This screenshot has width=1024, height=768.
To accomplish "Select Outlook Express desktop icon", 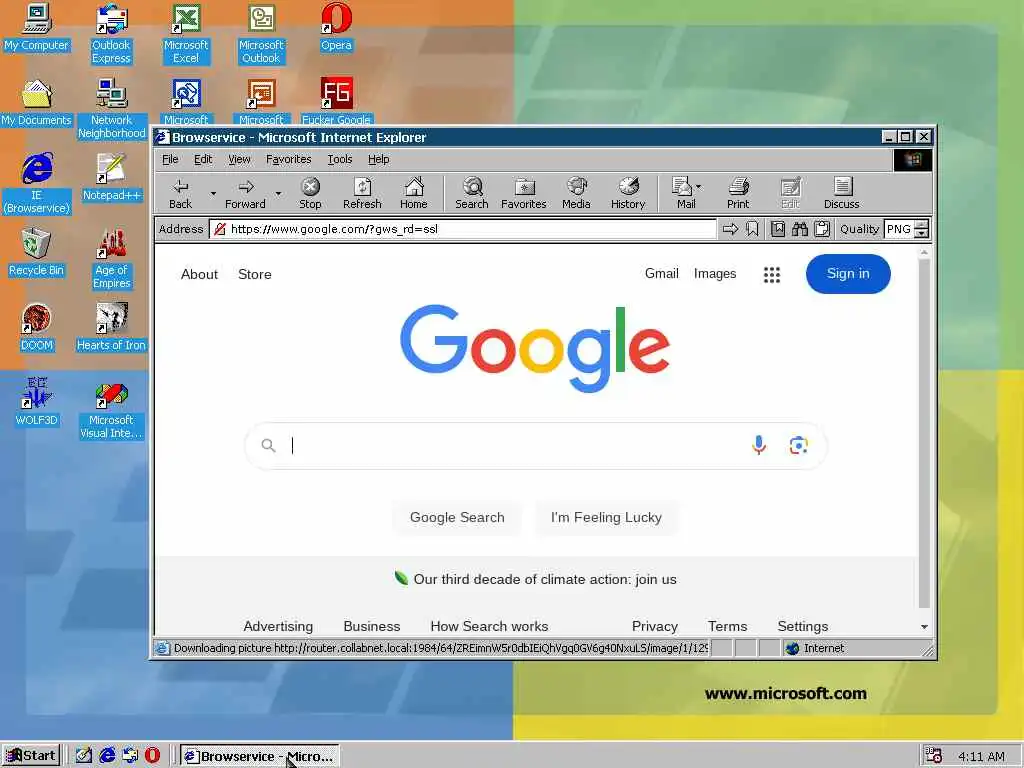I will (112, 34).
